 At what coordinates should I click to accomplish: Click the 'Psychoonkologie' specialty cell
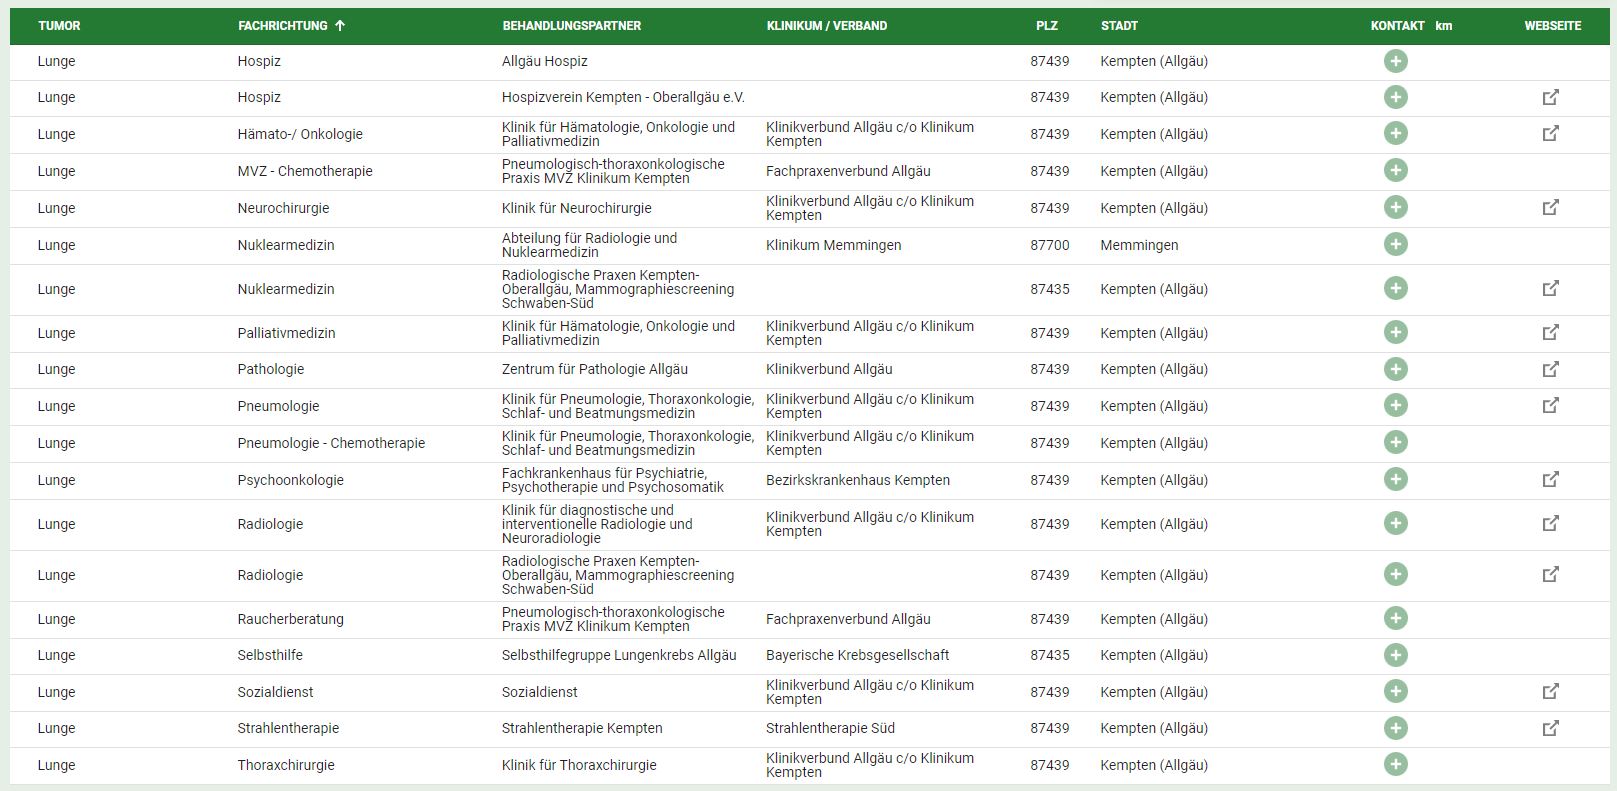[290, 480]
